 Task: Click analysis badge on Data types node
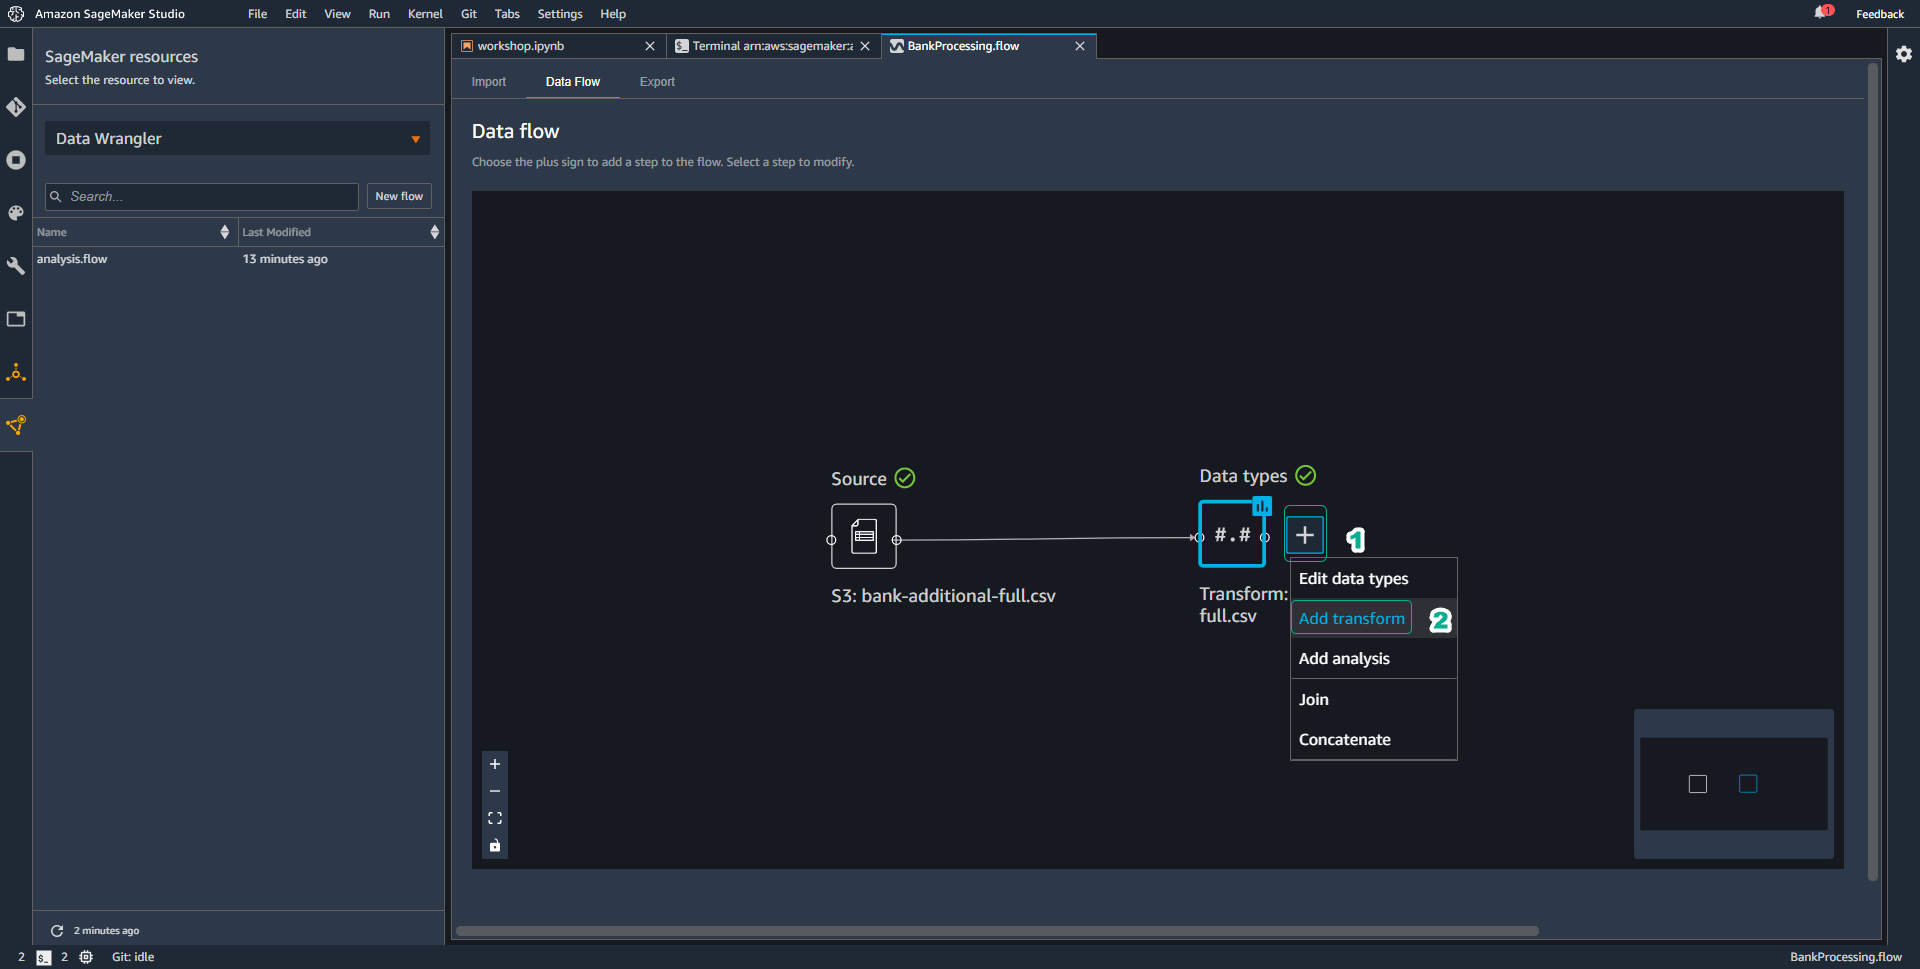tap(1262, 506)
